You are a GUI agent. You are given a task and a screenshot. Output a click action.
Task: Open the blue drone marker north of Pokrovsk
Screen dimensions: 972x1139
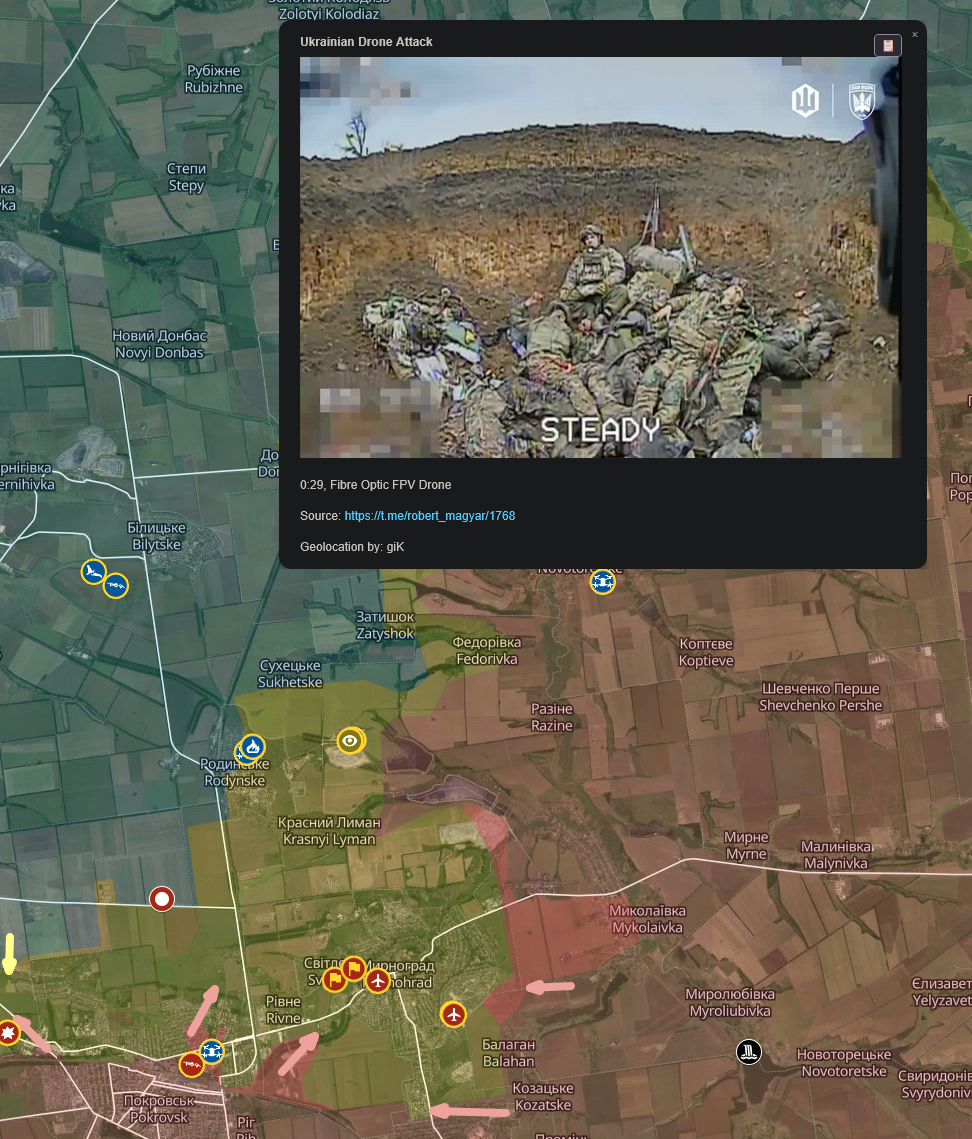(x=211, y=1051)
